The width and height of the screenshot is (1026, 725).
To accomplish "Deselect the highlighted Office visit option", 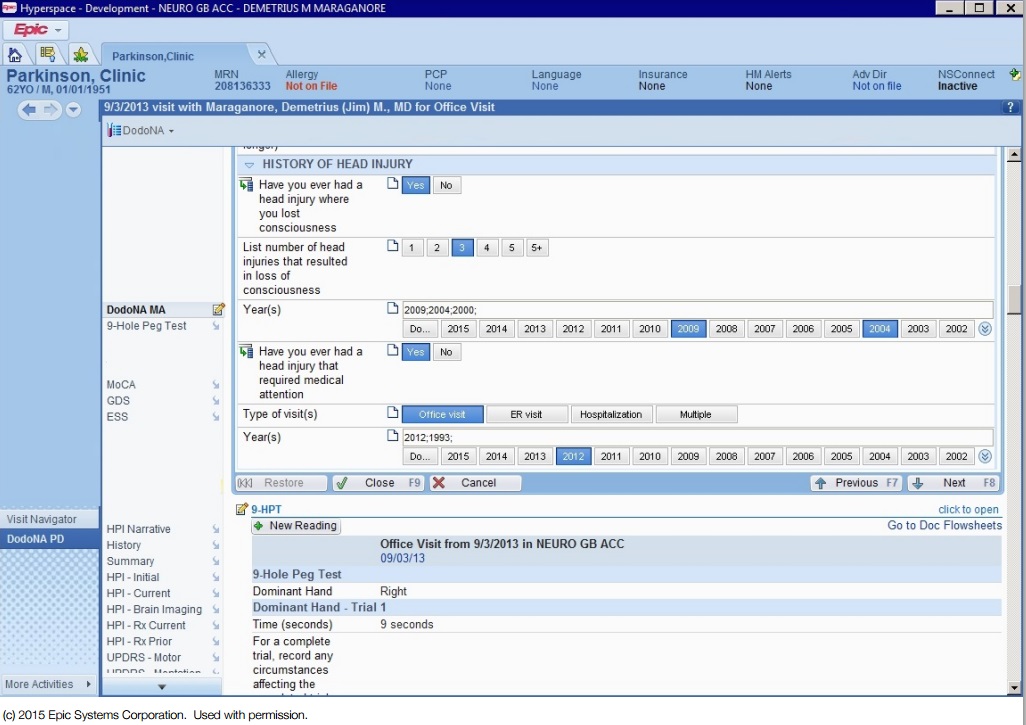I will pyautogui.click(x=442, y=414).
